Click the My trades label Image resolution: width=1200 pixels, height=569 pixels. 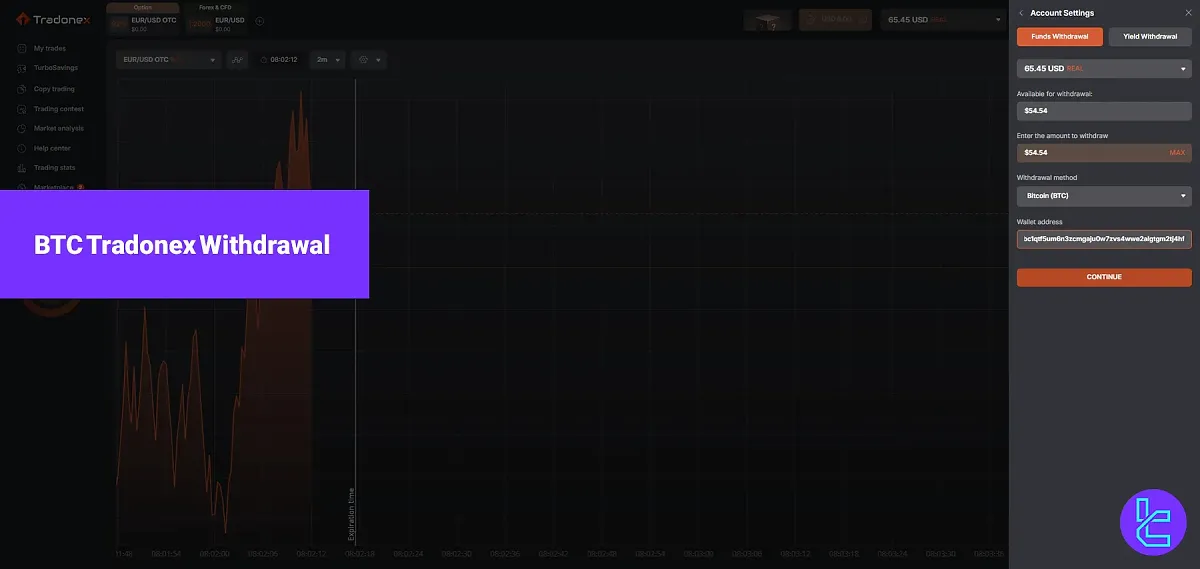tap(49, 48)
